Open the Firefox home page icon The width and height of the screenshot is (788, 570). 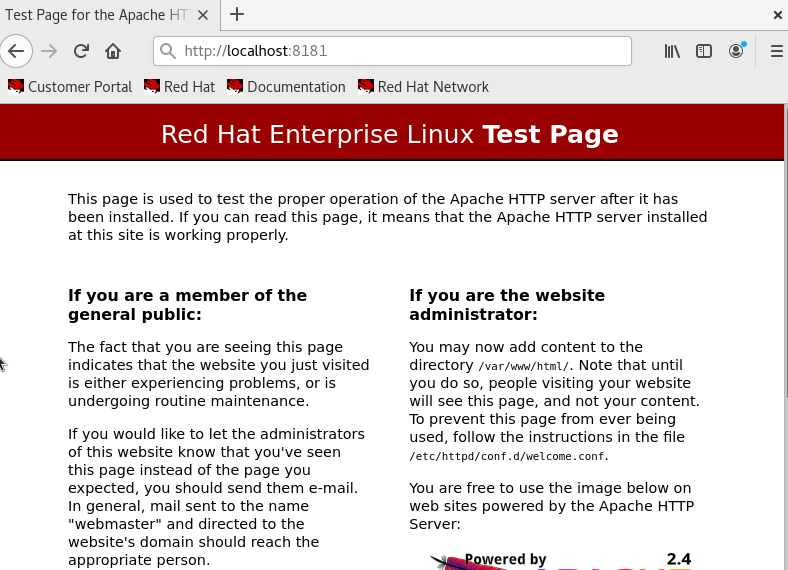[x=113, y=51]
